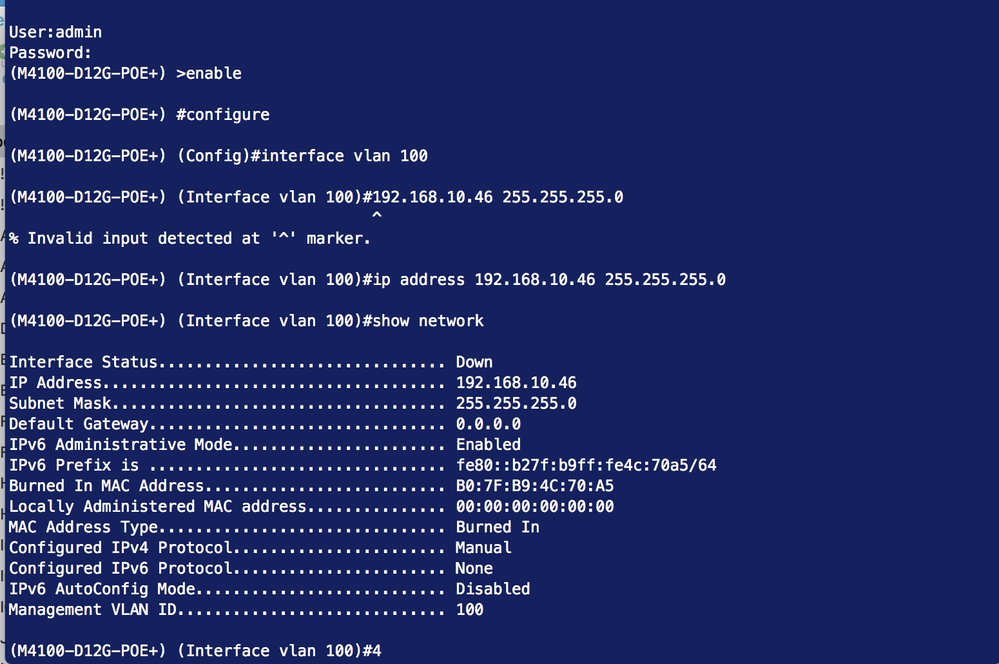
Task: Click the Interface Status value 'Down'
Action: [474, 362]
